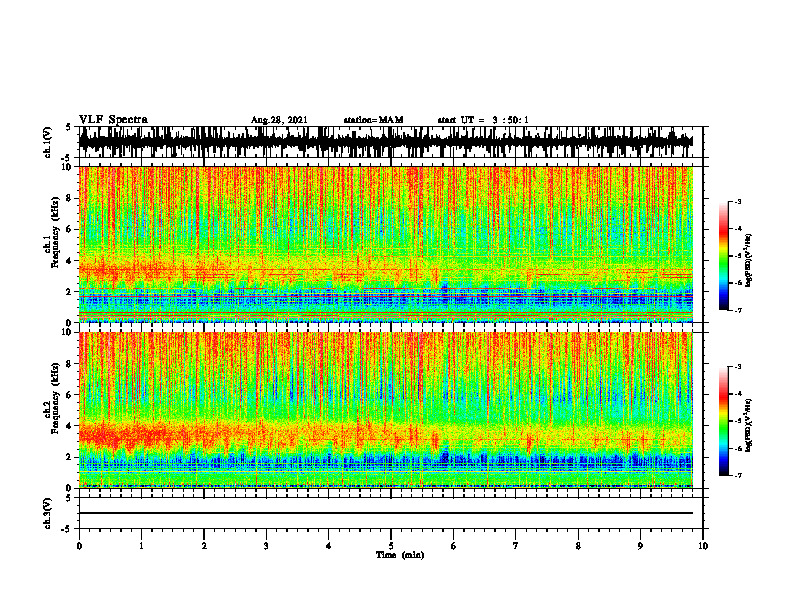The height and width of the screenshot is (612, 792).
Task: Click the '-3' label on ch.2 colorbar
Action: pos(737,367)
